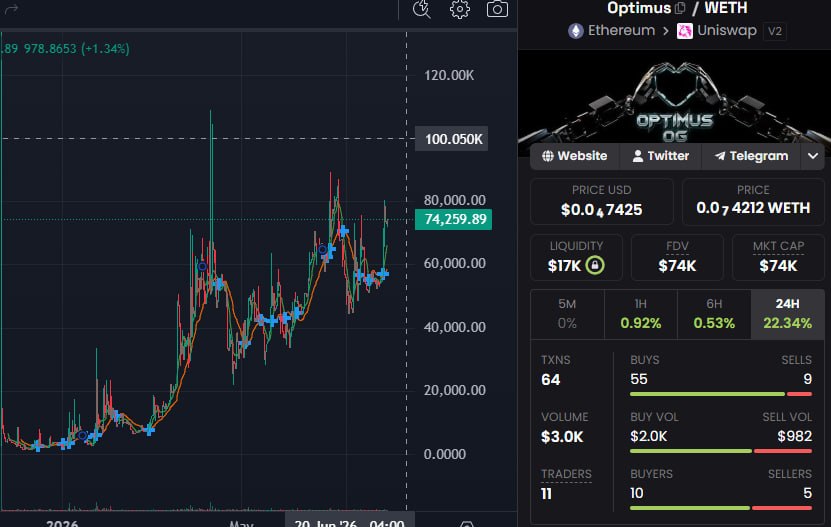Click the MKT CAP $74K box
831x527 pixels.
(778, 257)
